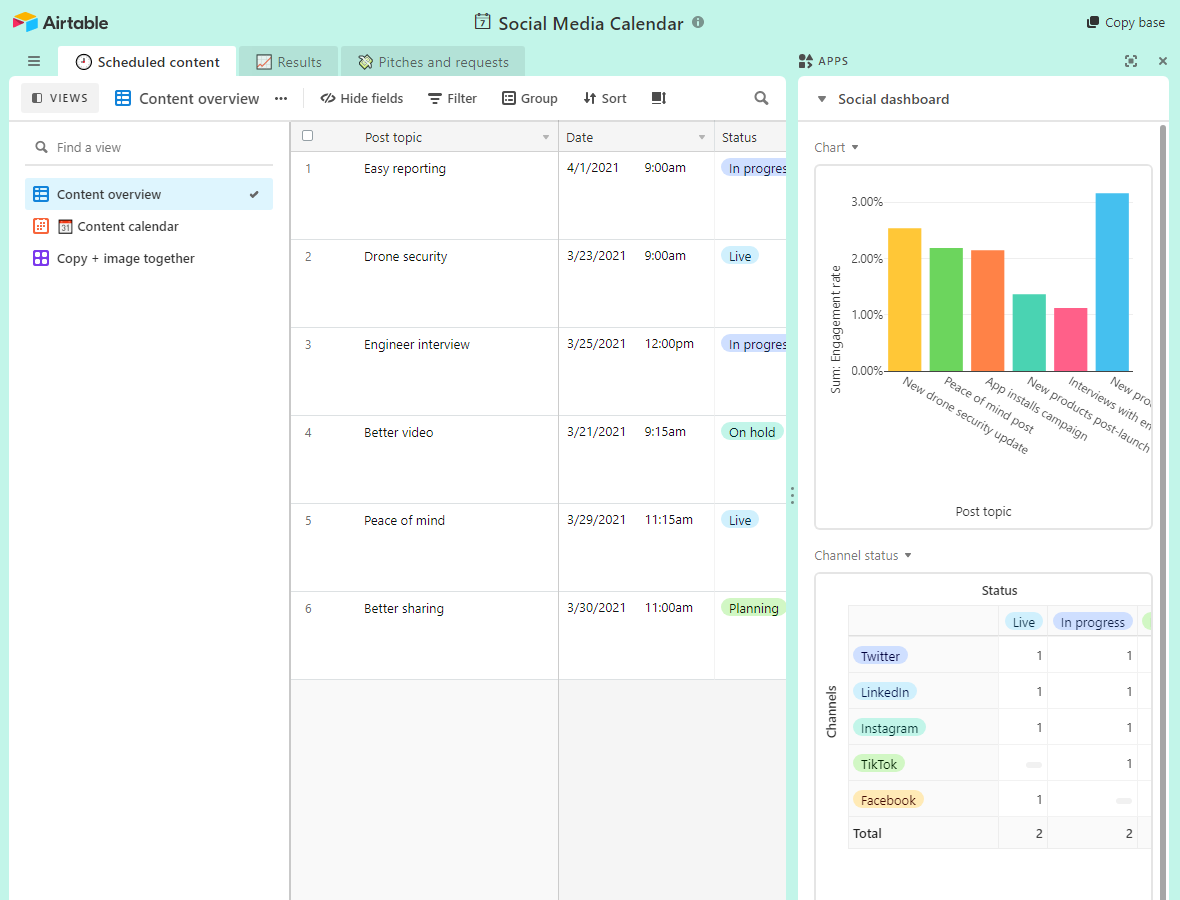Close the apps panel
Image resolution: width=1180 pixels, height=900 pixels.
[1163, 61]
